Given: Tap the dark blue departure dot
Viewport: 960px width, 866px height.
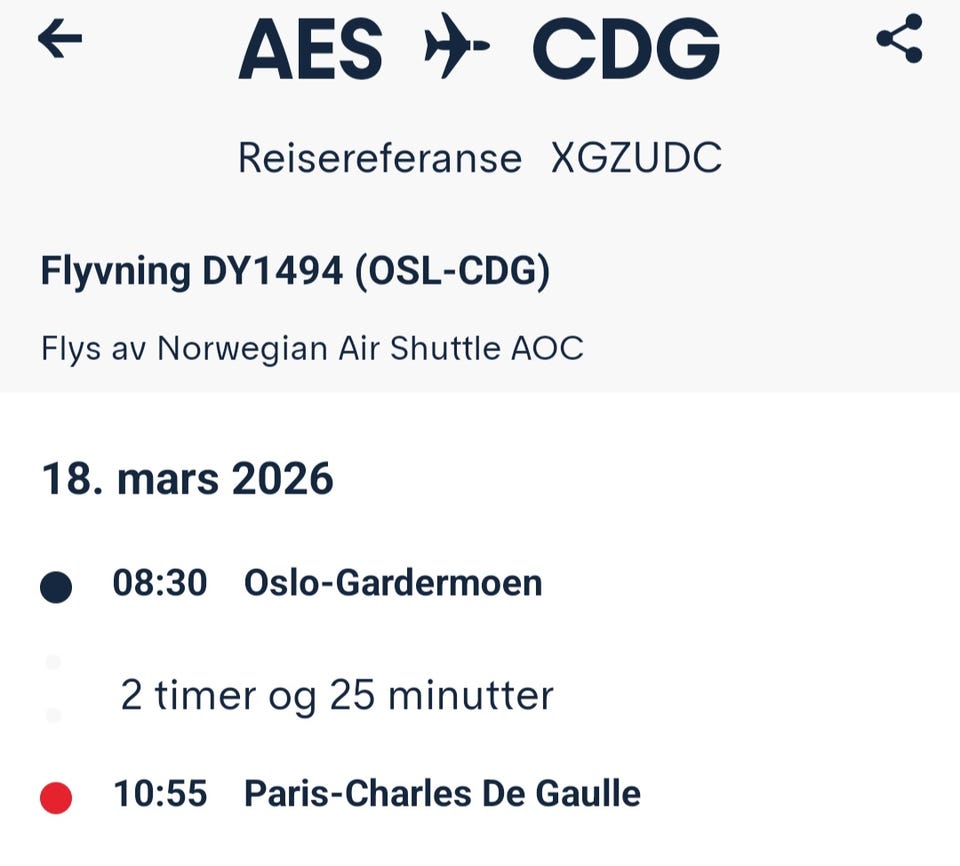Looking at the screenshot, I should 56,588.
